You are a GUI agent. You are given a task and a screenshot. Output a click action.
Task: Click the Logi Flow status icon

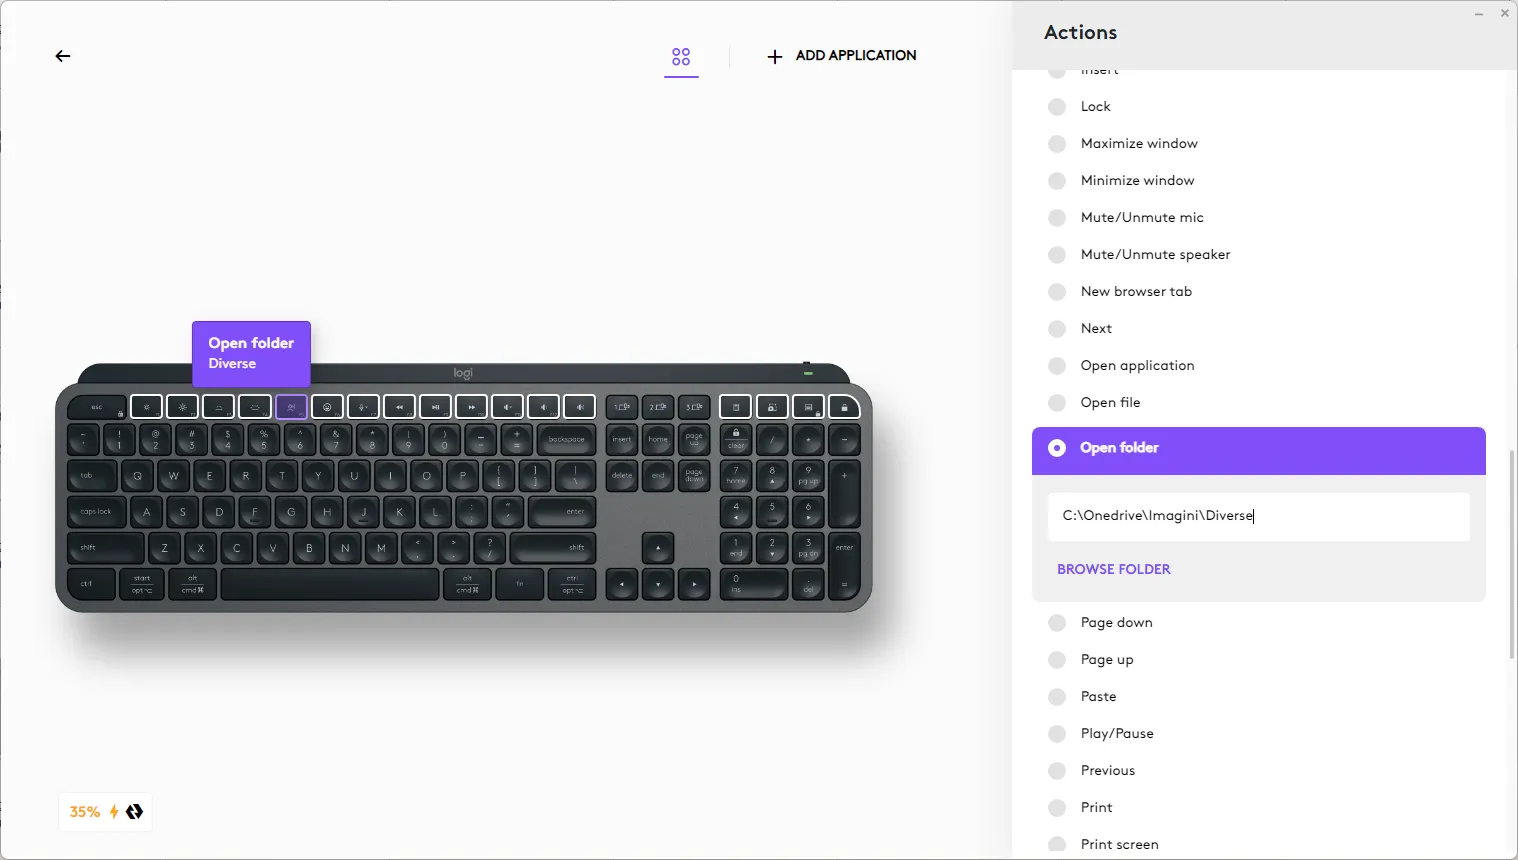point(134,812)
